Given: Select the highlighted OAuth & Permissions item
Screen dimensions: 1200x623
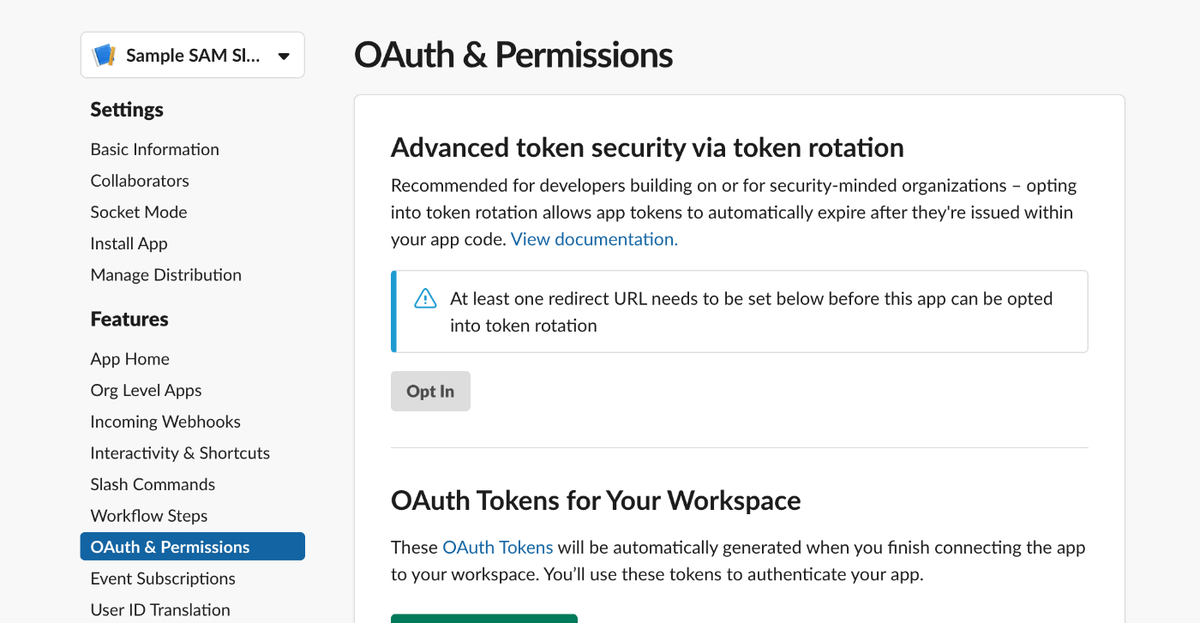Looking at the screenshot, I should [x=170, y=547].
